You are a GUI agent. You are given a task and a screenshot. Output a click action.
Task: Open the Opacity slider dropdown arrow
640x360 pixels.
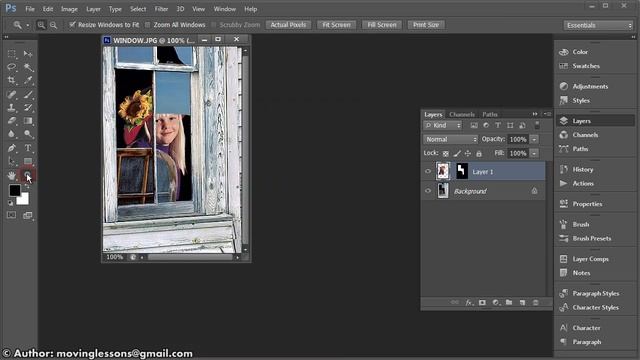click(x=534, y=140)
